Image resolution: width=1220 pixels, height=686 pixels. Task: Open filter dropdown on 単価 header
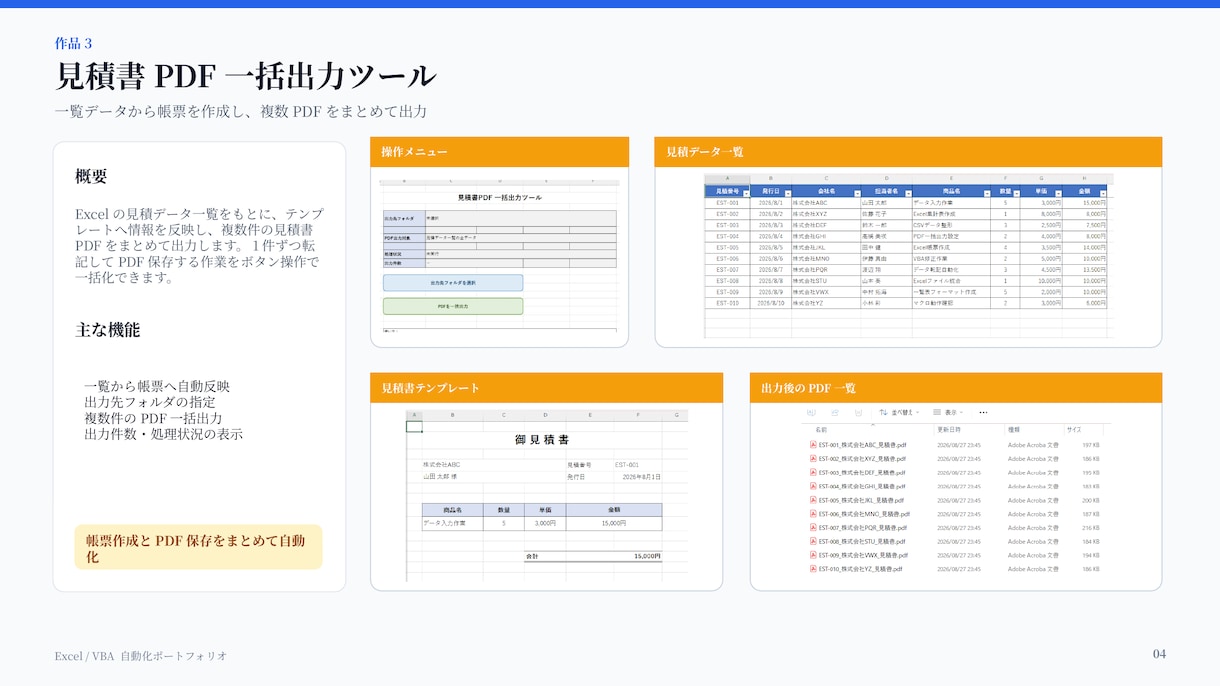pos(1058,193)
